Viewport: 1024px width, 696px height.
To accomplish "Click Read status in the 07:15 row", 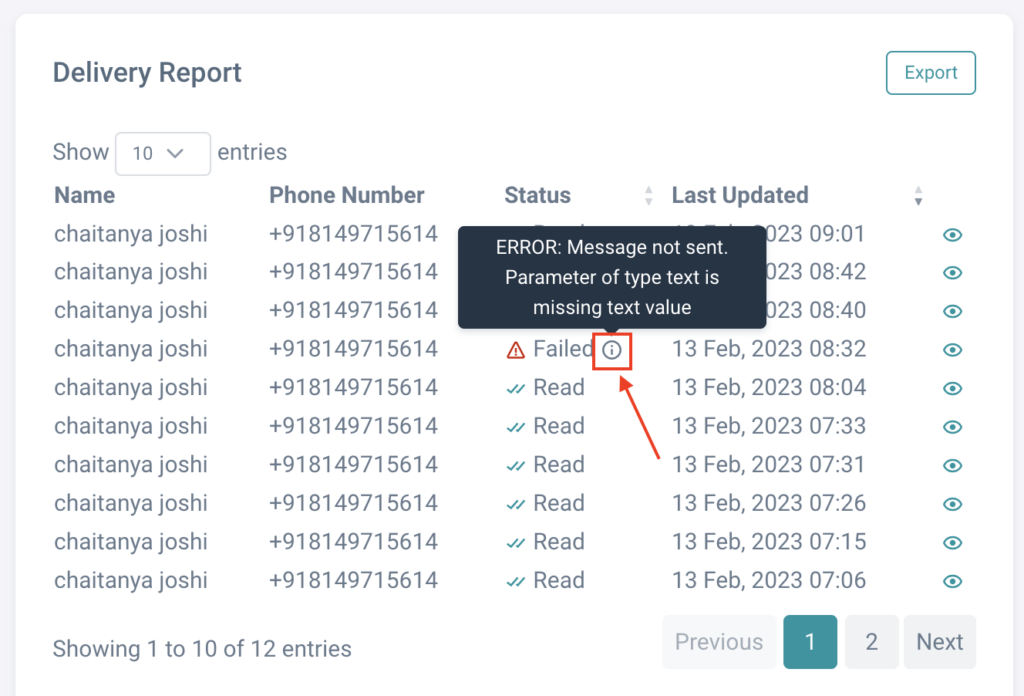I will 558,541.
